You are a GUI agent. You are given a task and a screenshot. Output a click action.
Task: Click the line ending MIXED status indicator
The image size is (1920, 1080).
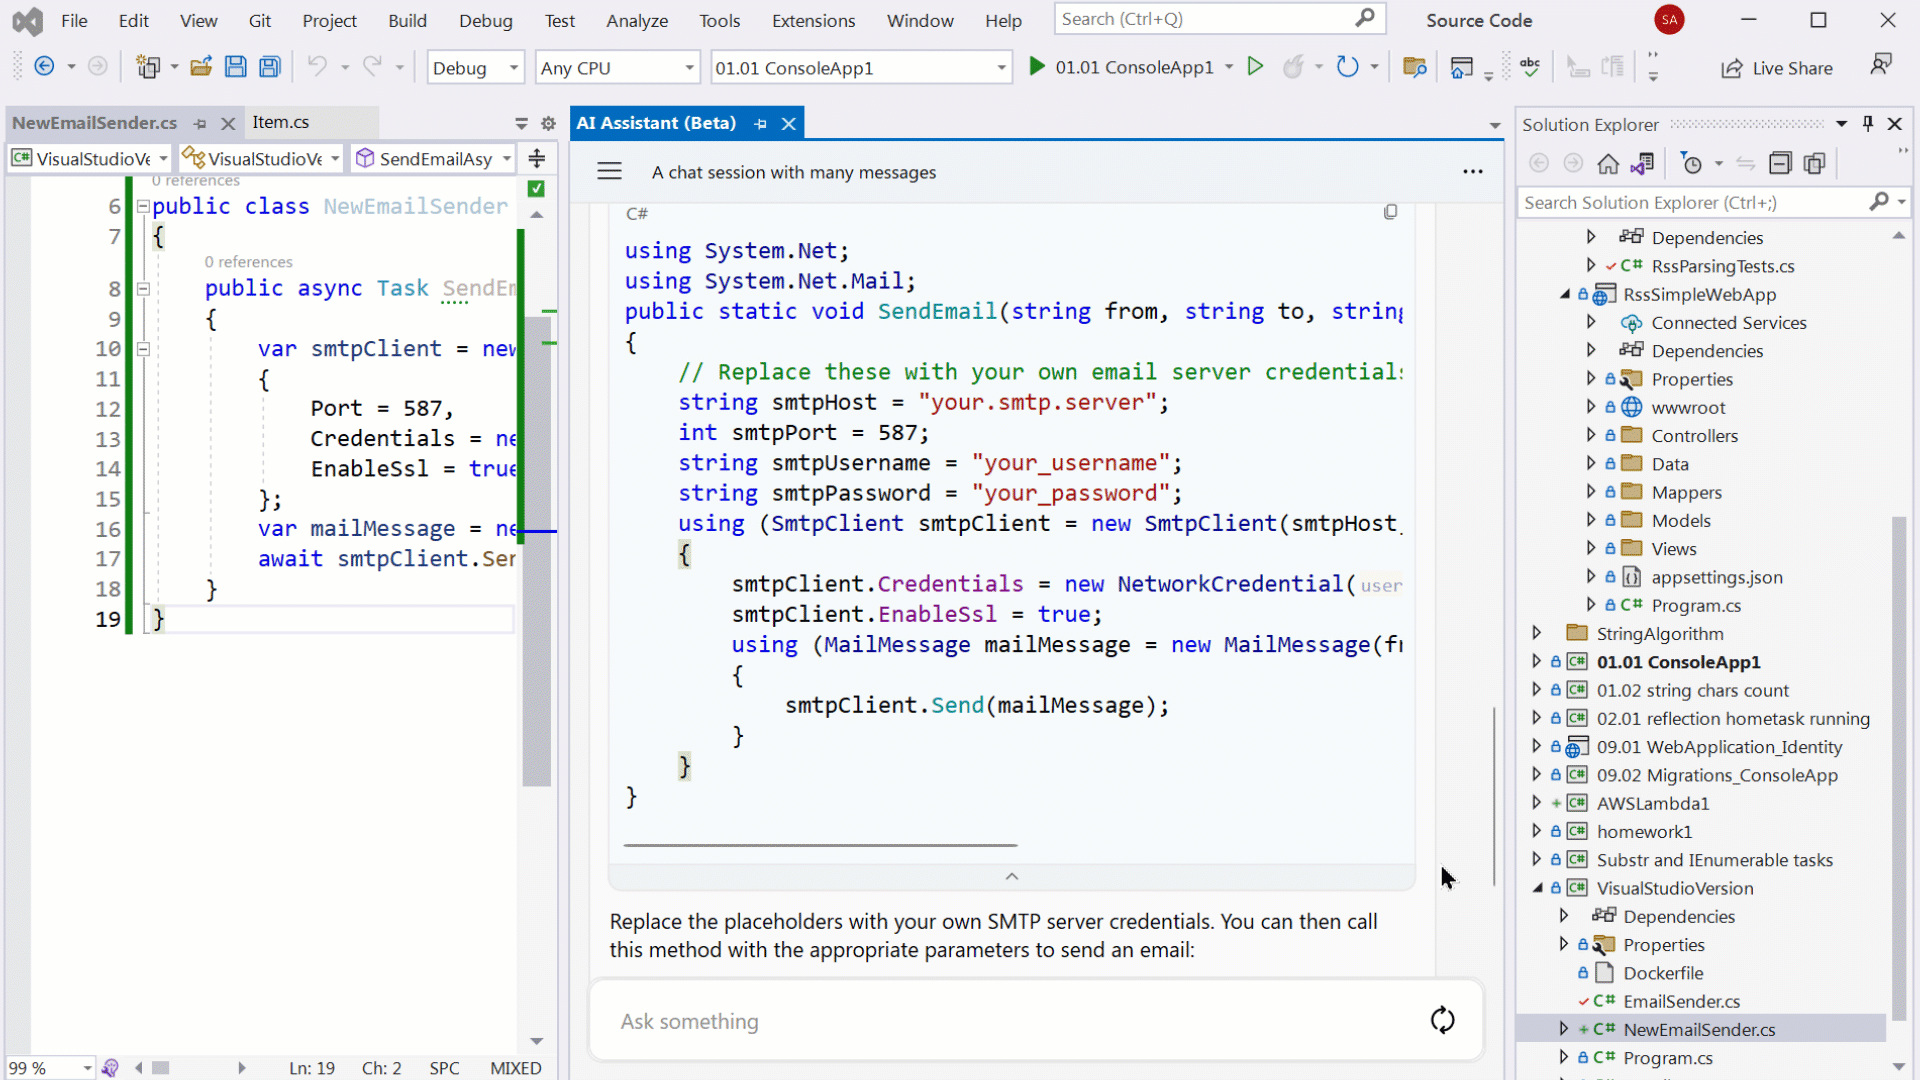pyautogui.click(x=515, y=1067)
